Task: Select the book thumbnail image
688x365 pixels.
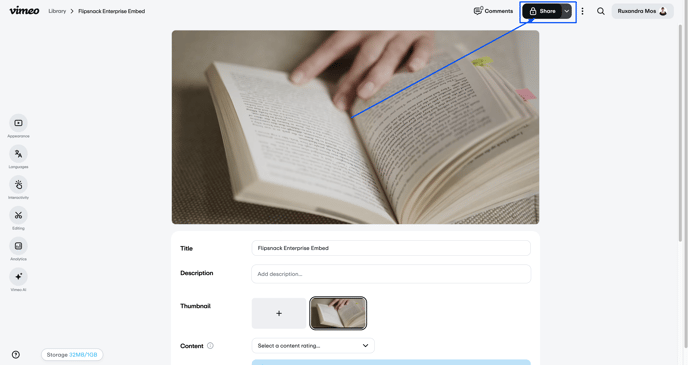Action: click(338, 313)
